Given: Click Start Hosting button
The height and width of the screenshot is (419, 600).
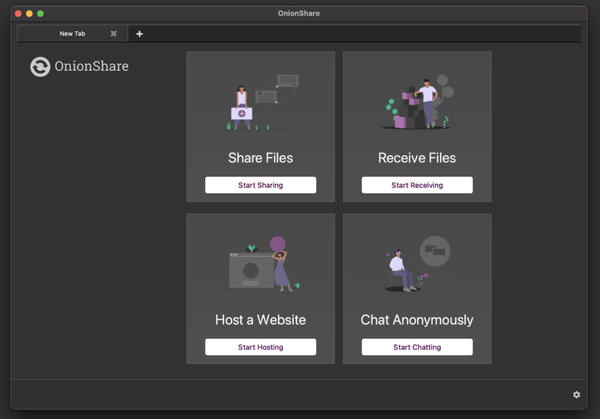Looking at the screenshot, I should point(261,347).
